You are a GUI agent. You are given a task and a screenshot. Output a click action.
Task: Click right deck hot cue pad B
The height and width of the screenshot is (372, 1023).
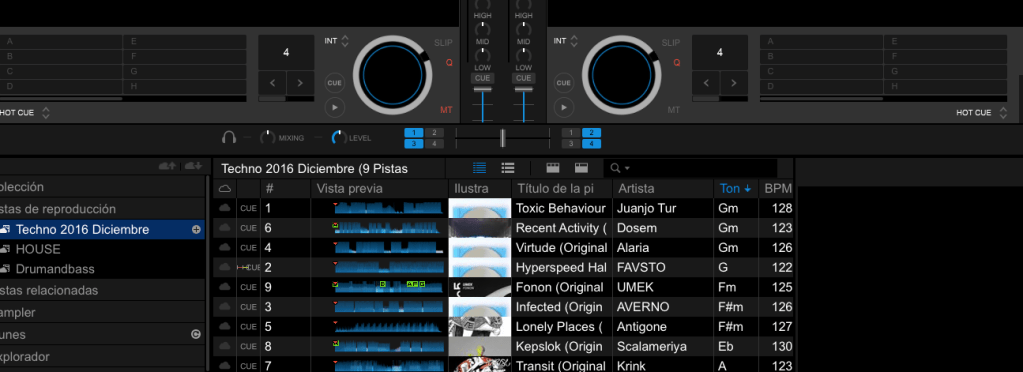(x=821, y=57)
